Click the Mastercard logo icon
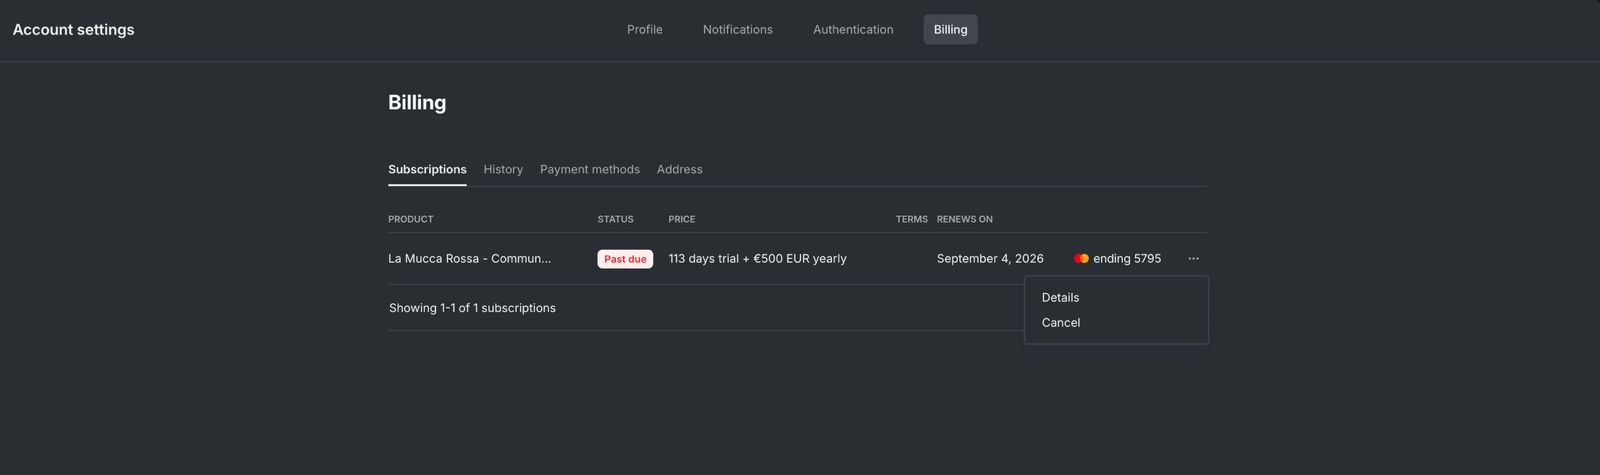Image resolution: width=1600 pixels, height=475 pixels. pos(1081,259)
